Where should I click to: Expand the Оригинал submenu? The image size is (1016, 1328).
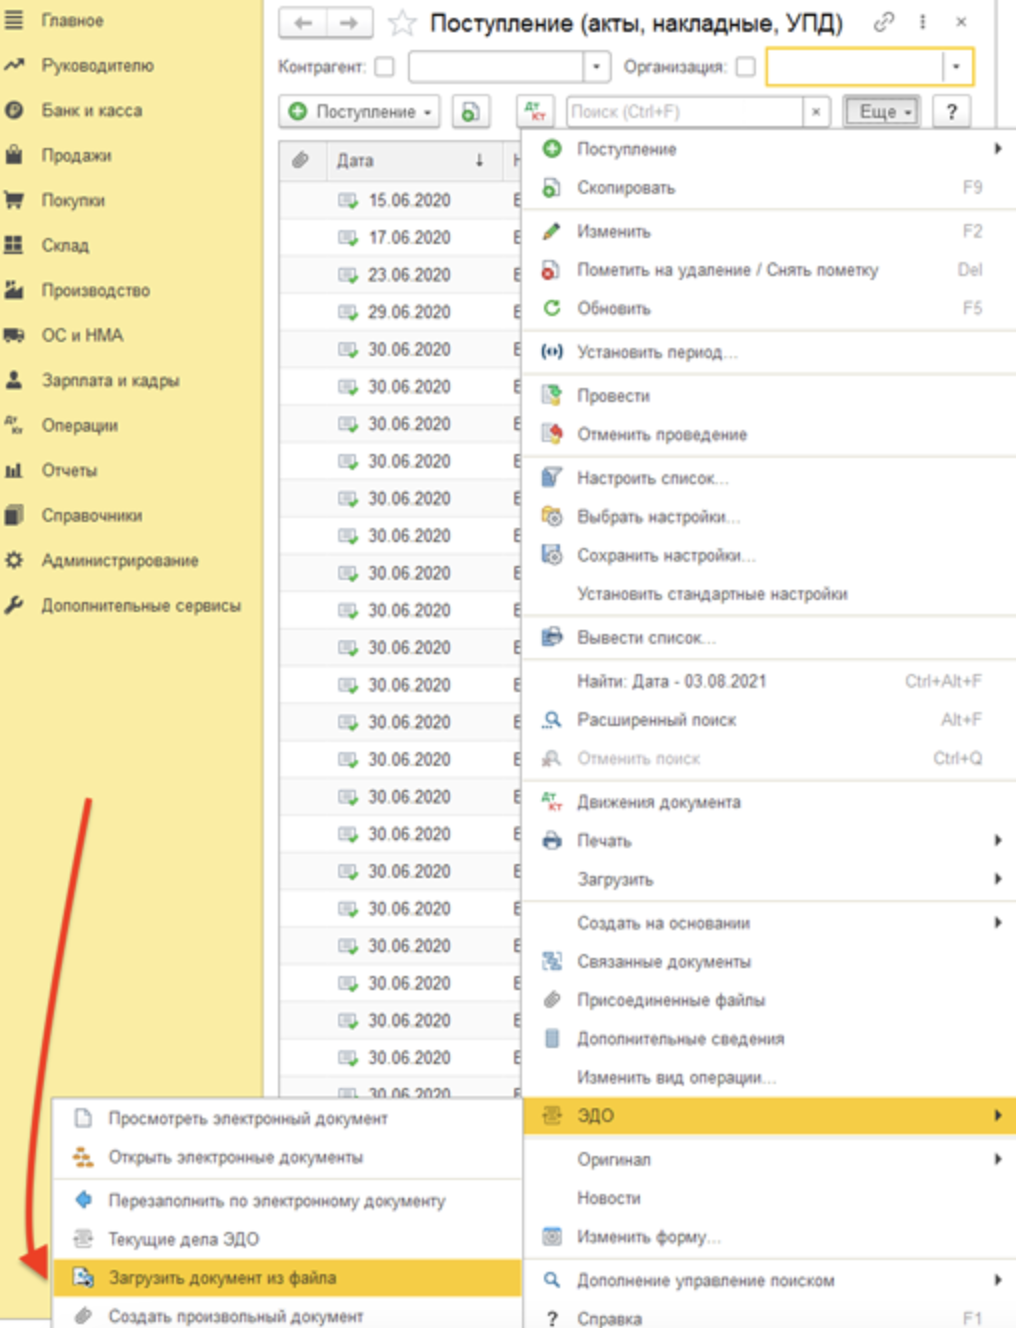click(x=768, y=1160)
